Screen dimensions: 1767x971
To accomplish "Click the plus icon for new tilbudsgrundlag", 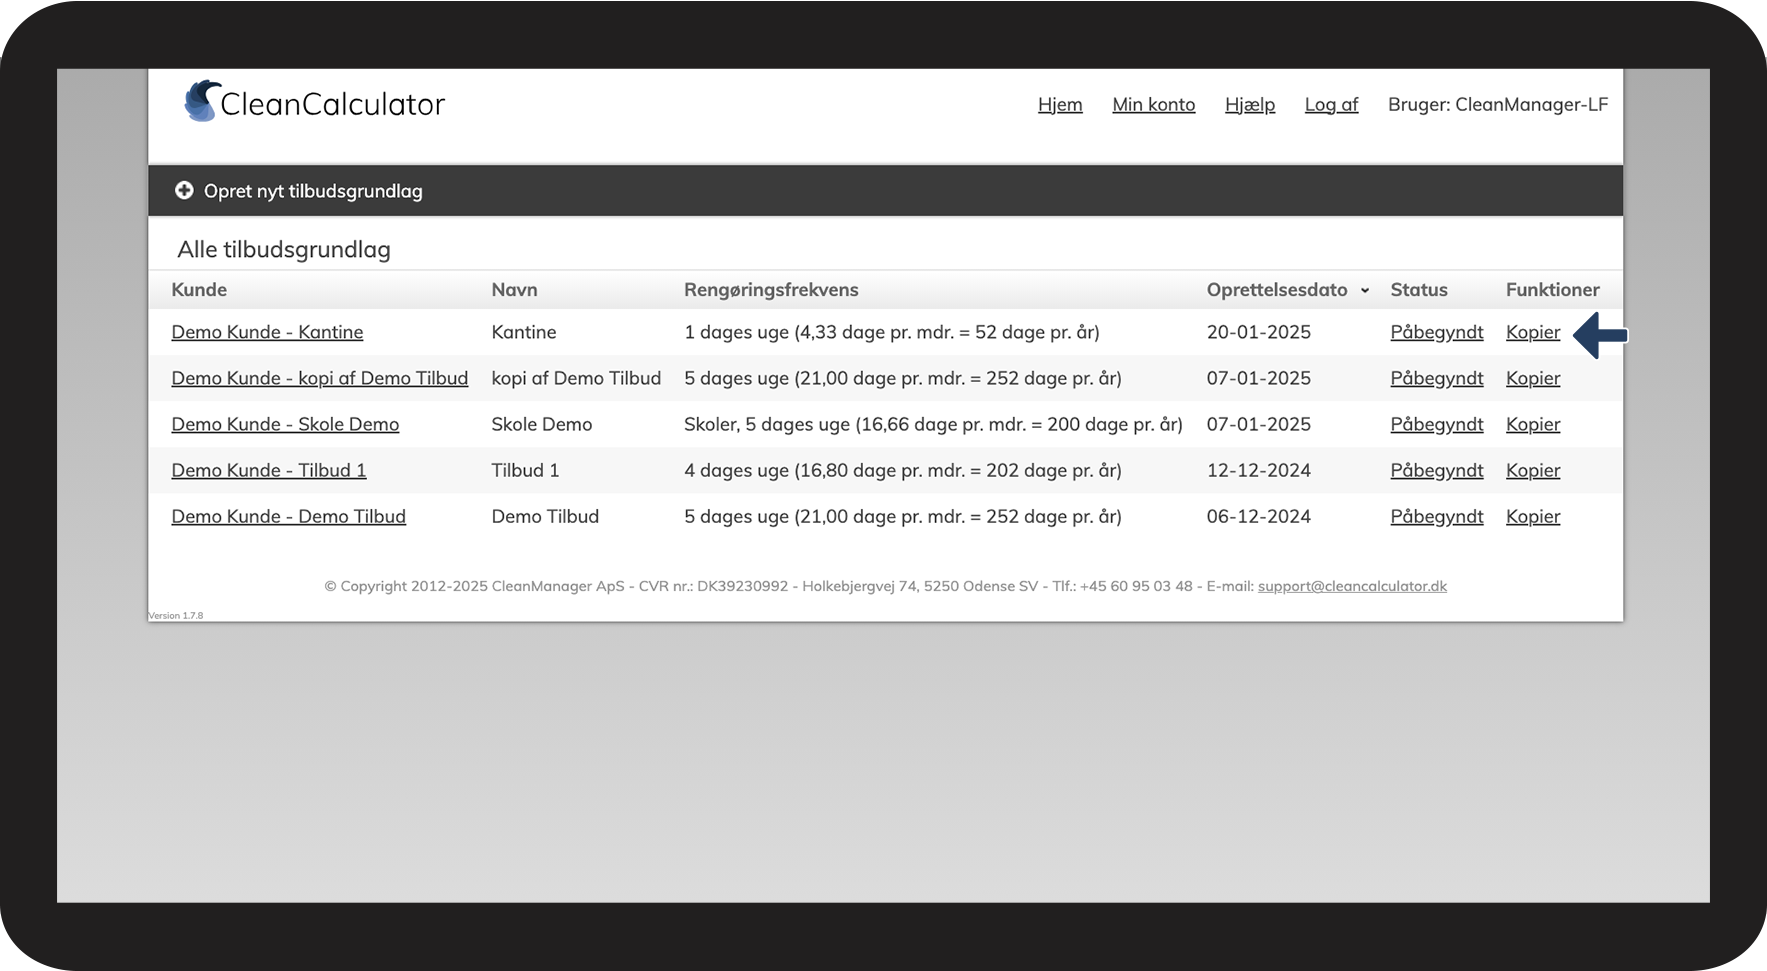I will [184, 190].
